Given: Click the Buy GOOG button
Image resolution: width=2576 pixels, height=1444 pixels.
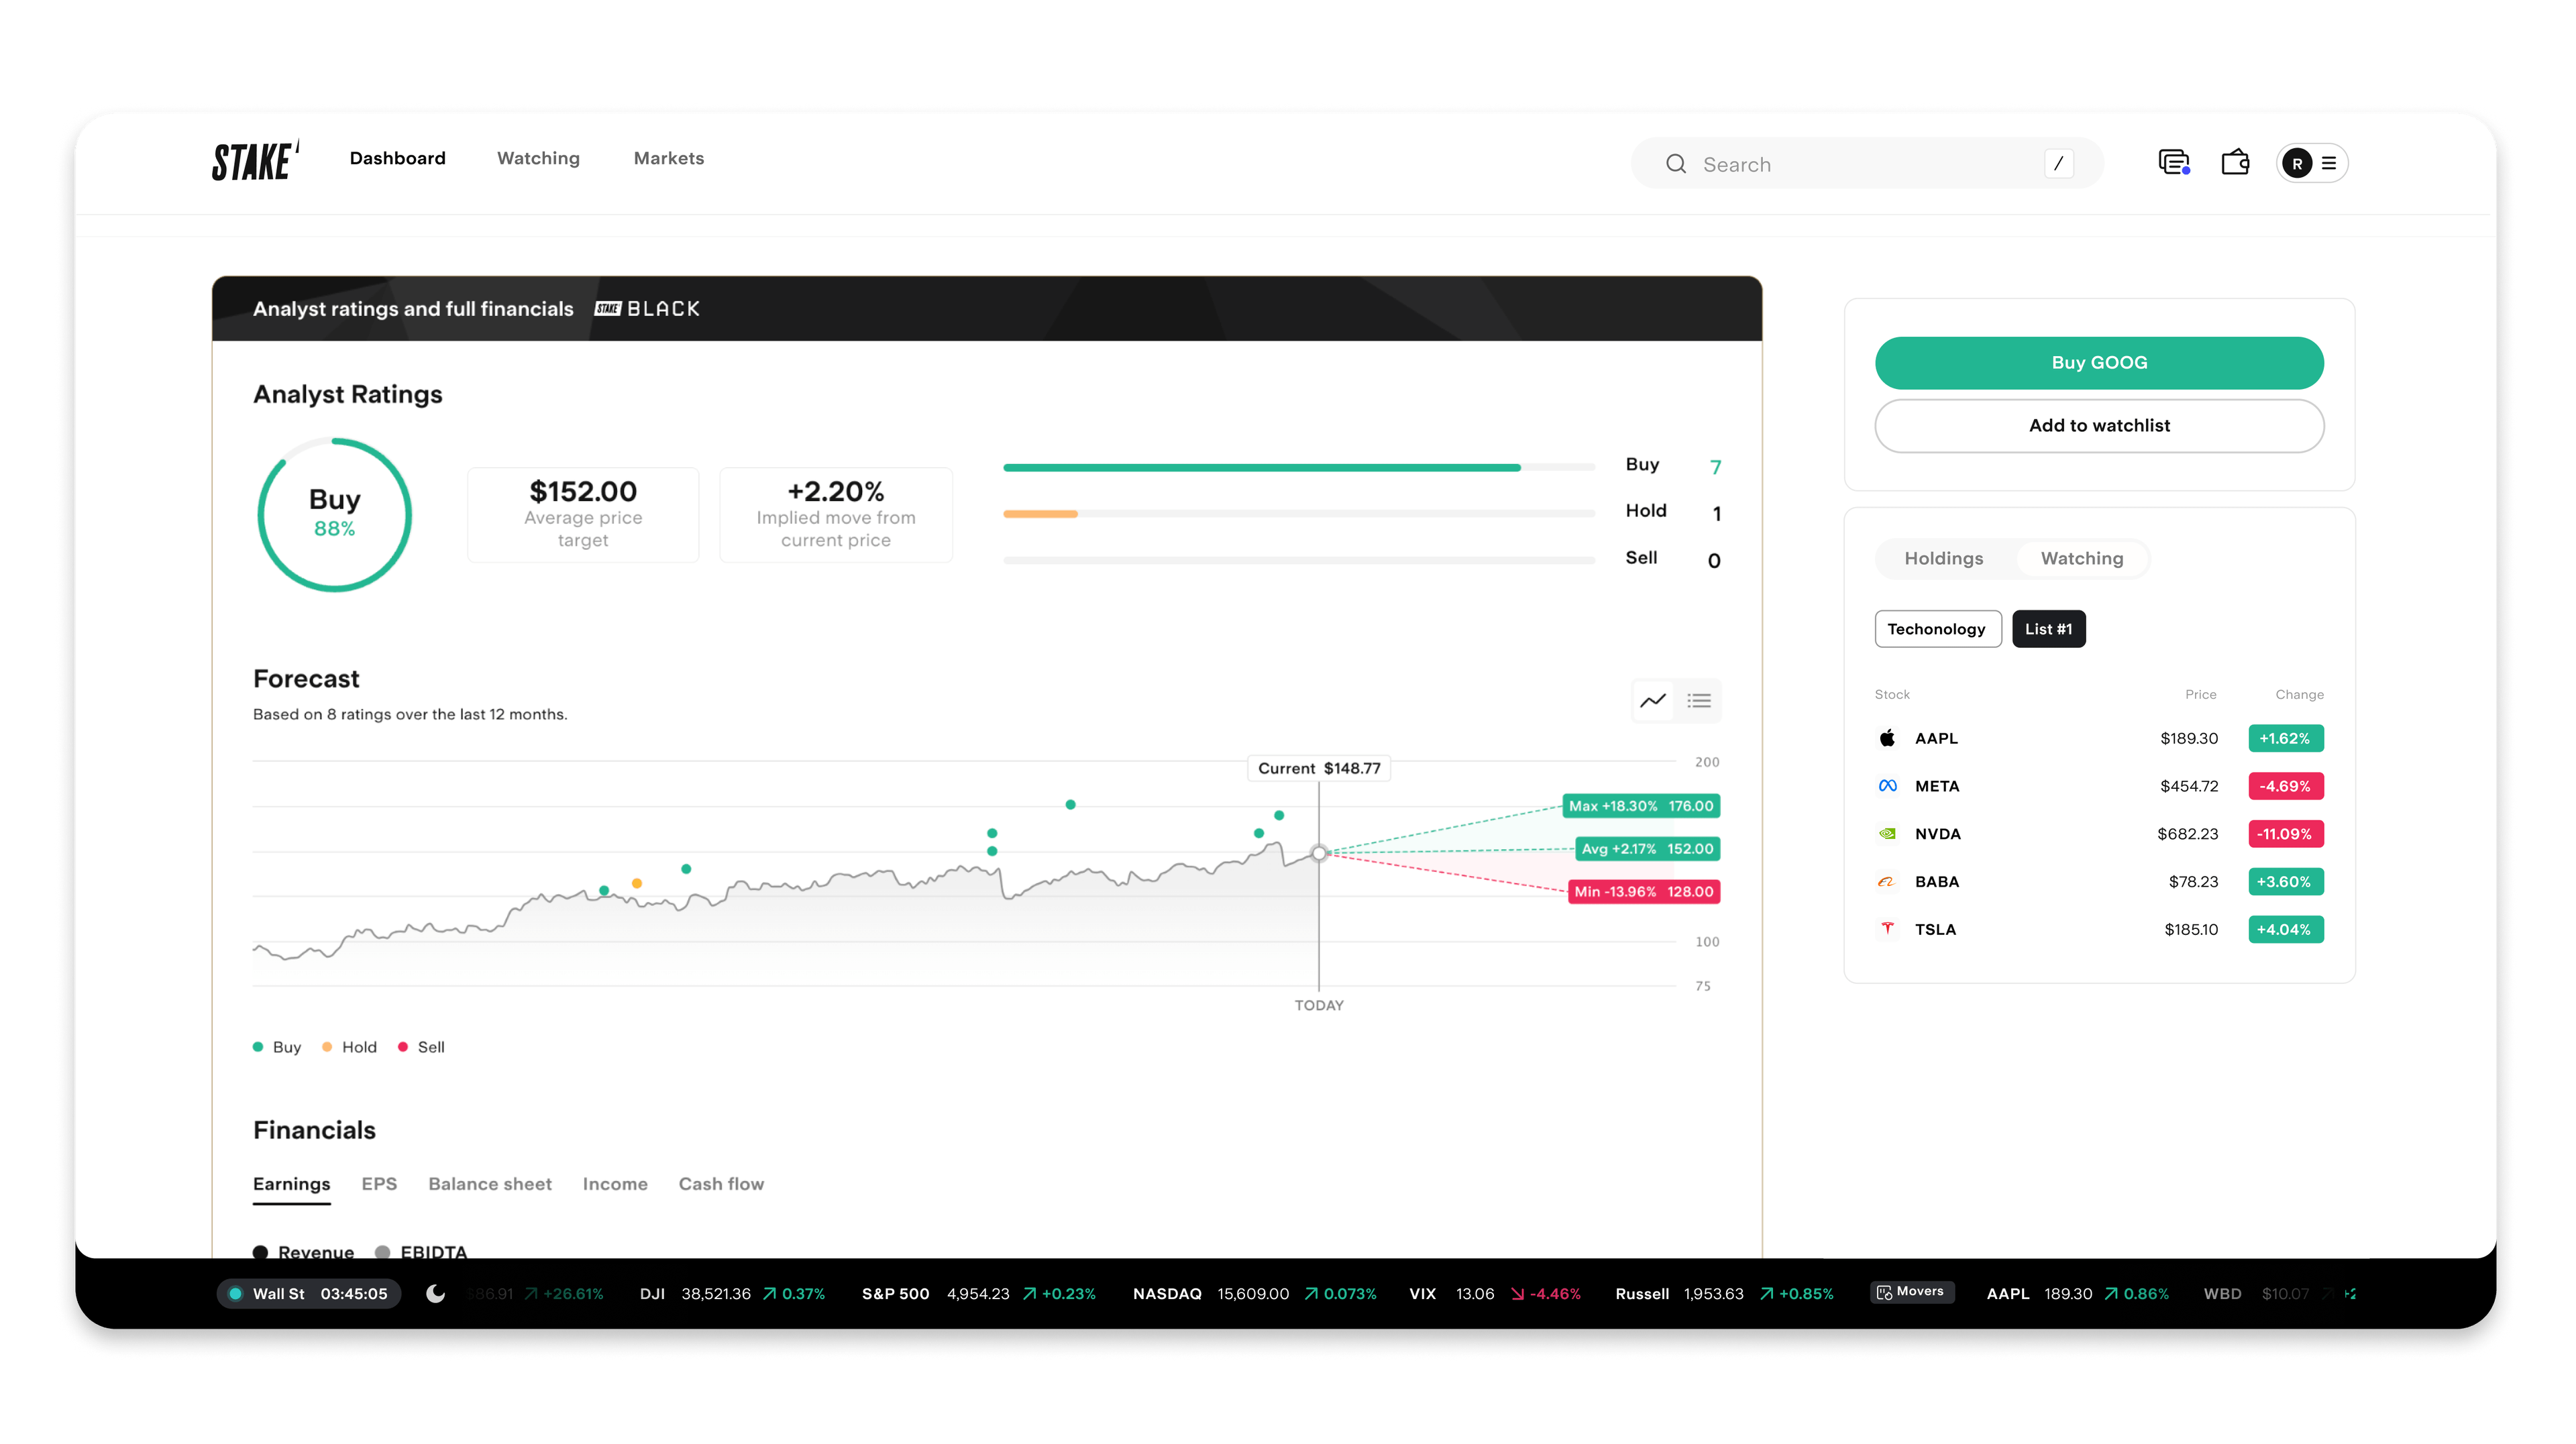Looking at the screenshot, I should (2098, 362).
